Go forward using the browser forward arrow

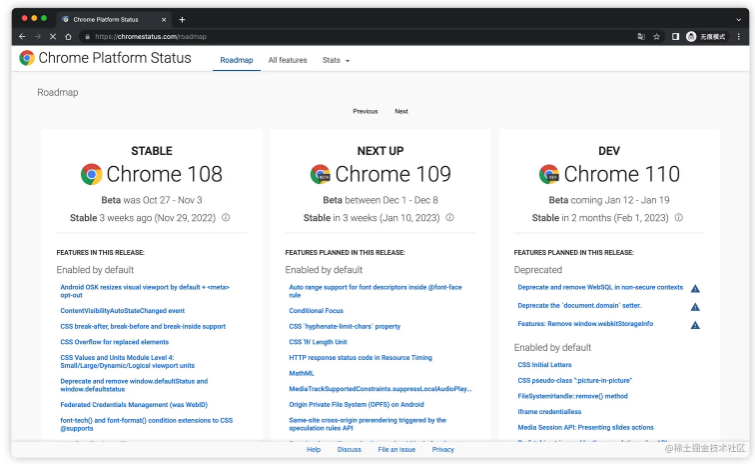click(38, 37)
